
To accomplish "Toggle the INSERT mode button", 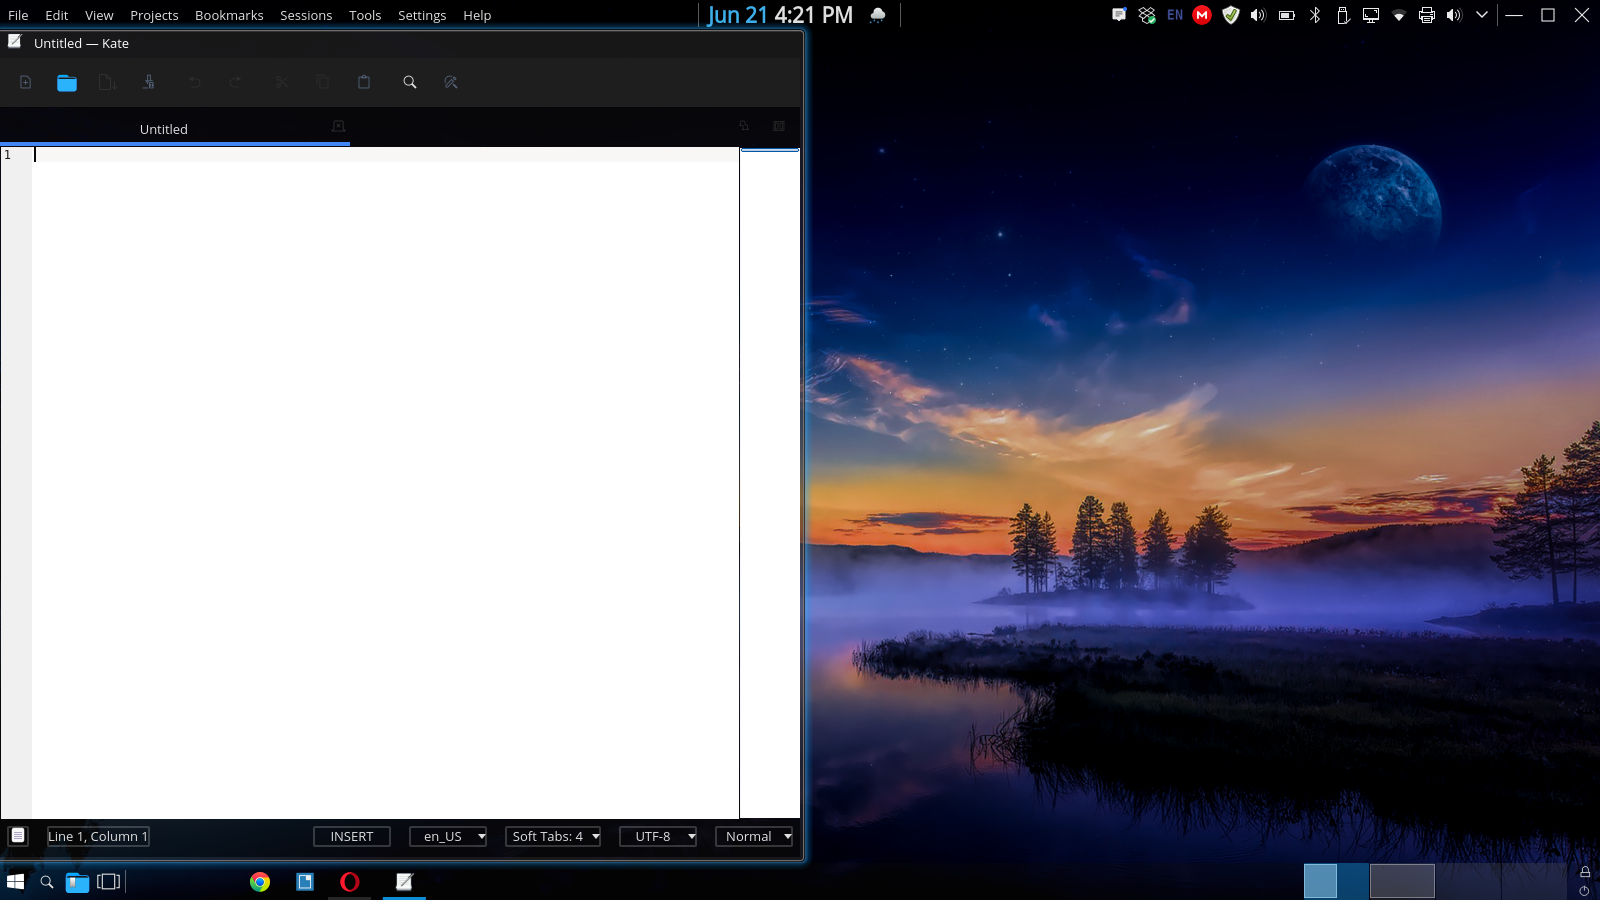I will click(352, 836).
